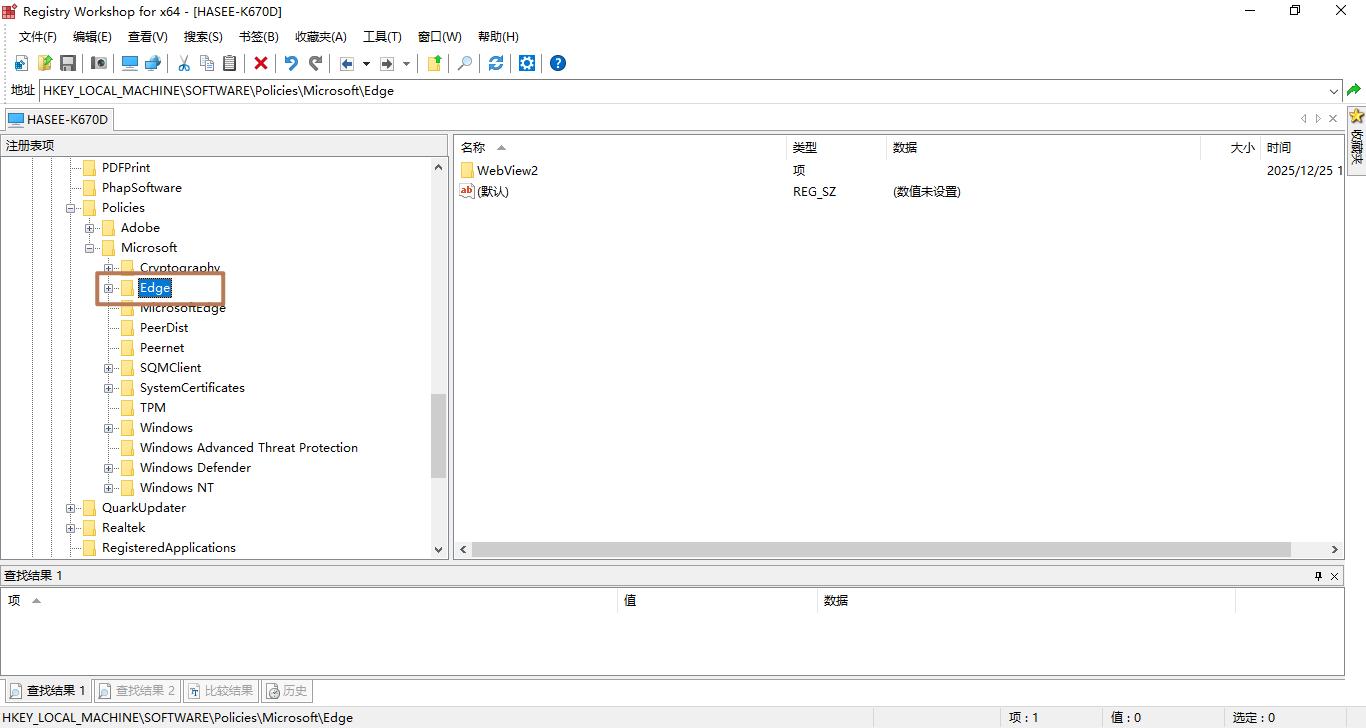Image resolution: width=1366 pixels, height=728 pixels.
Task: Open the 编辑(E) menu
Action: [92, 37]
